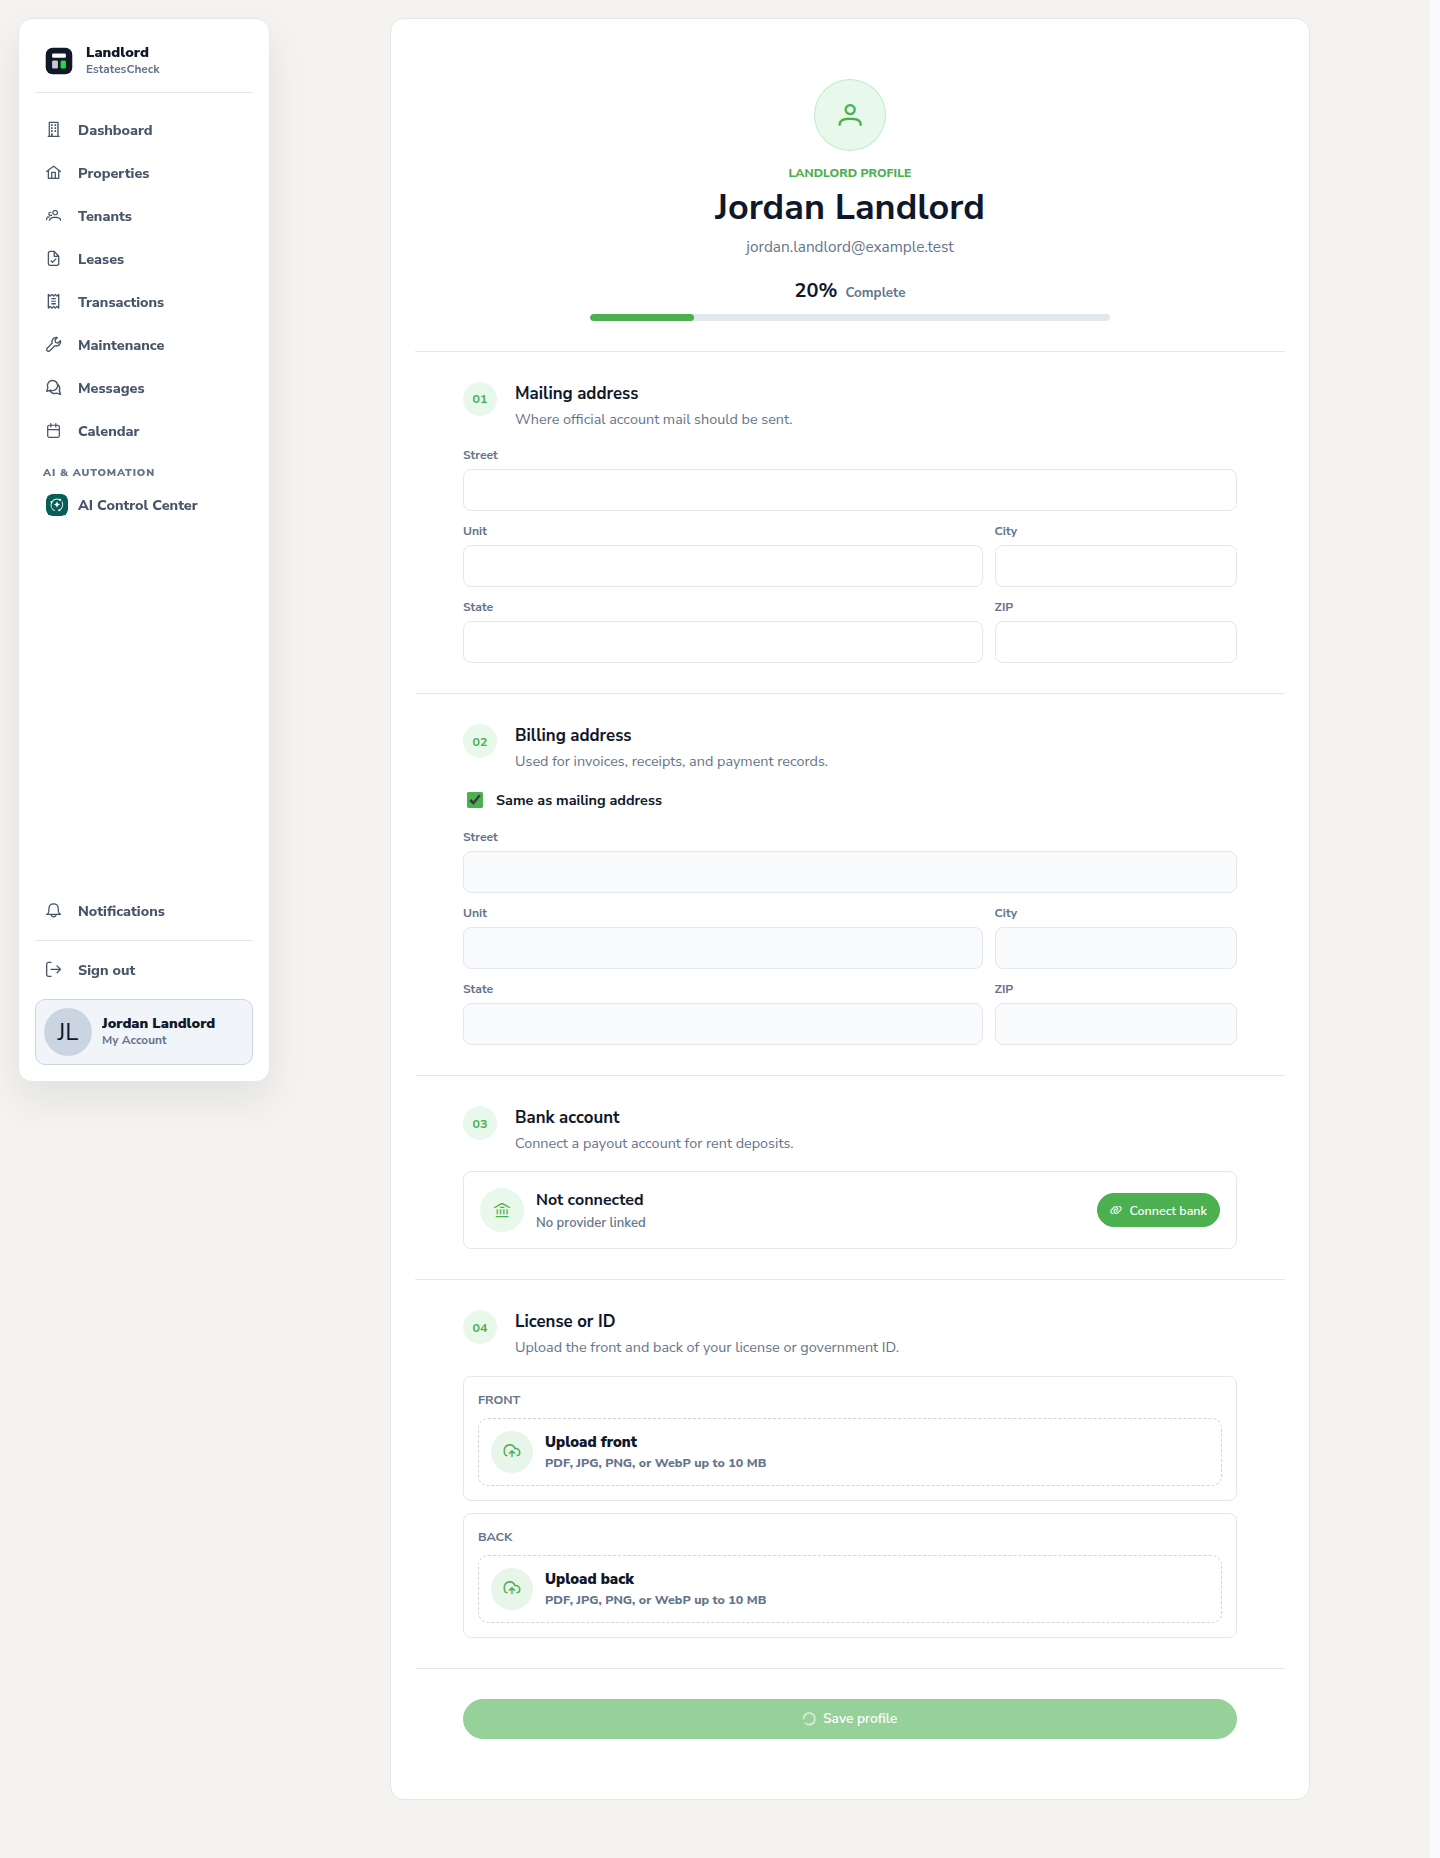Viewport: 1440px width, 1858px height.
Task: Open the Maintenance menu item
Action: 144,345
